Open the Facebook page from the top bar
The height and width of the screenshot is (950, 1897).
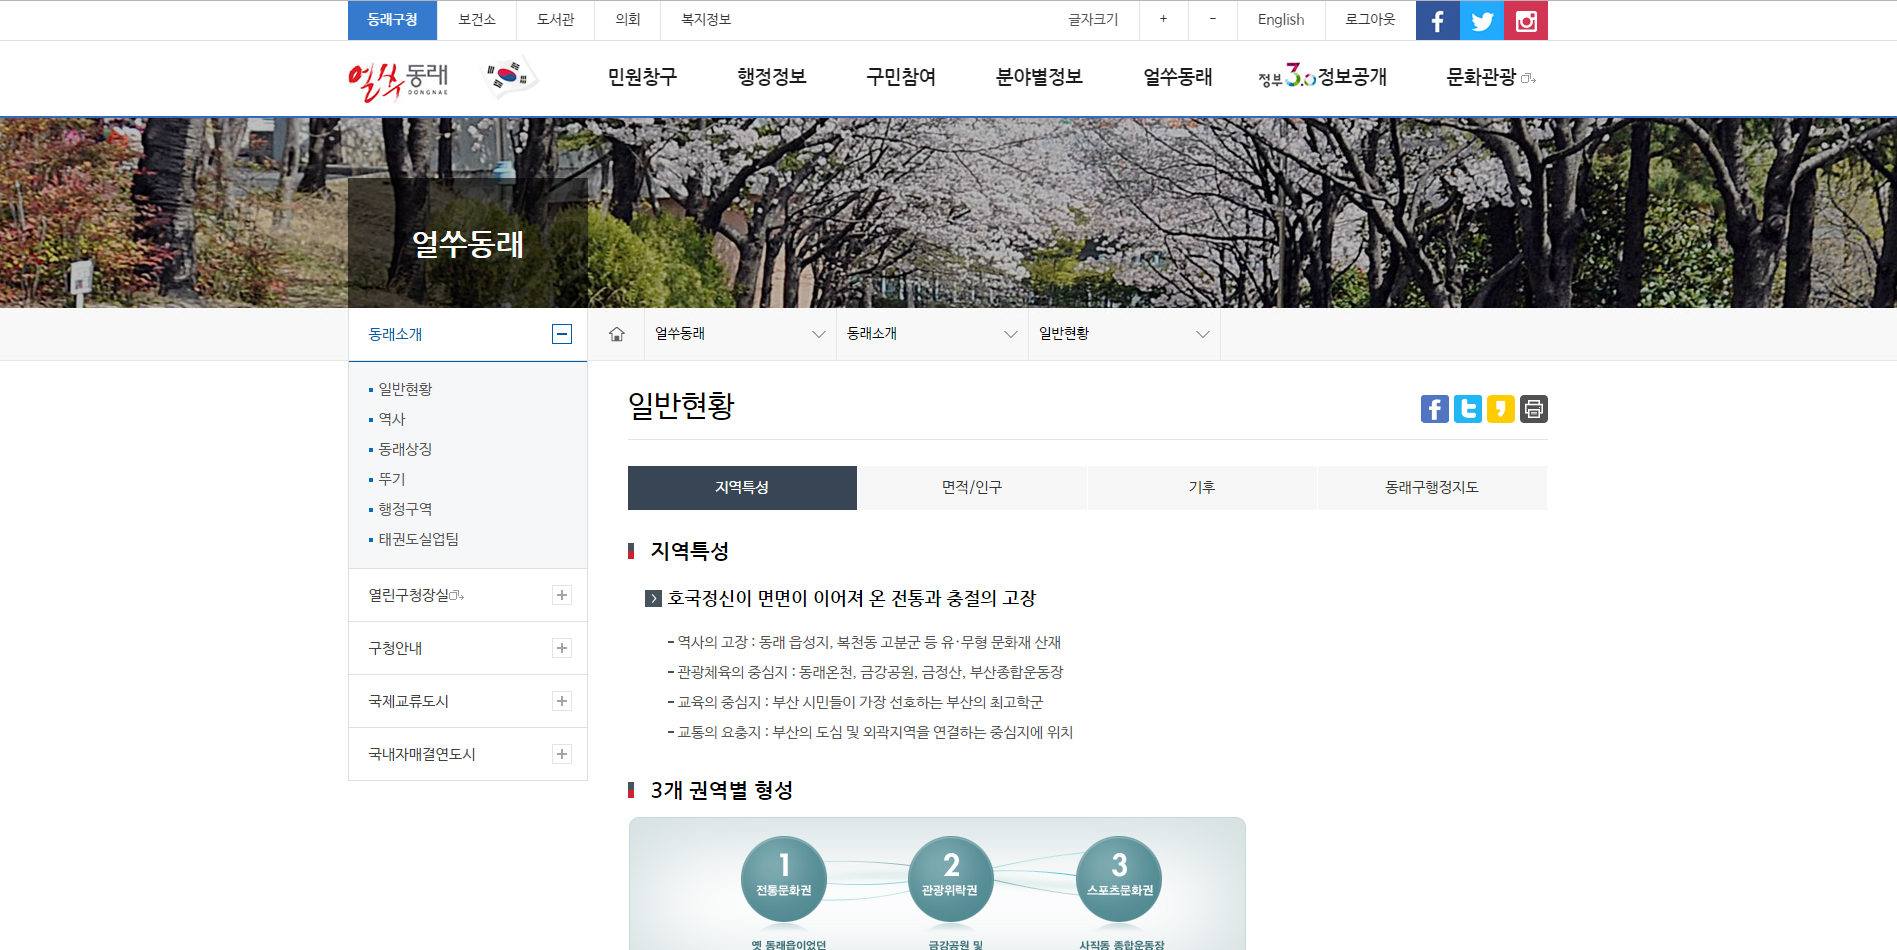coord(1437,20)
